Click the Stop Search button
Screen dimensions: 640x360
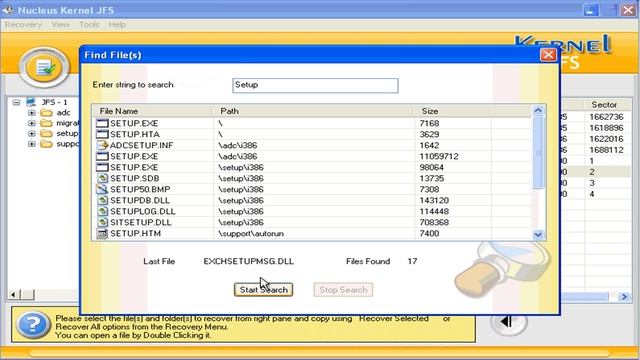coord(343,290)
